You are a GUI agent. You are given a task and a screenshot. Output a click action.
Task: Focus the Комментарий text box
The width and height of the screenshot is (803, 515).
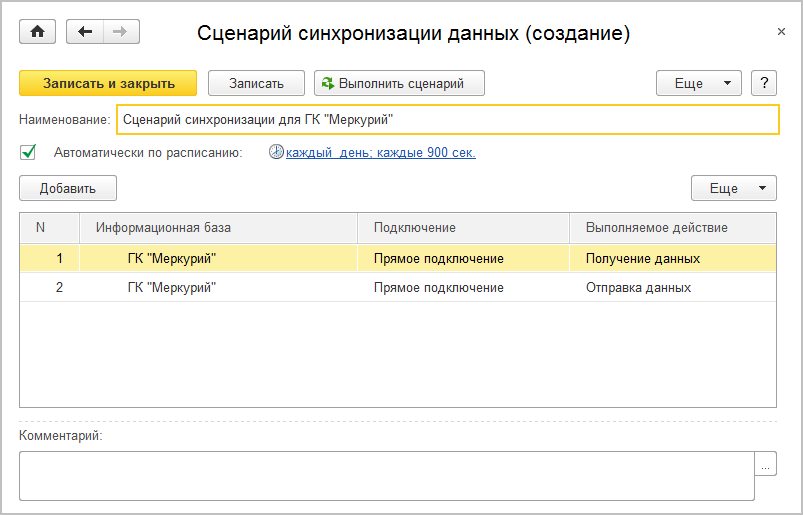385,475
